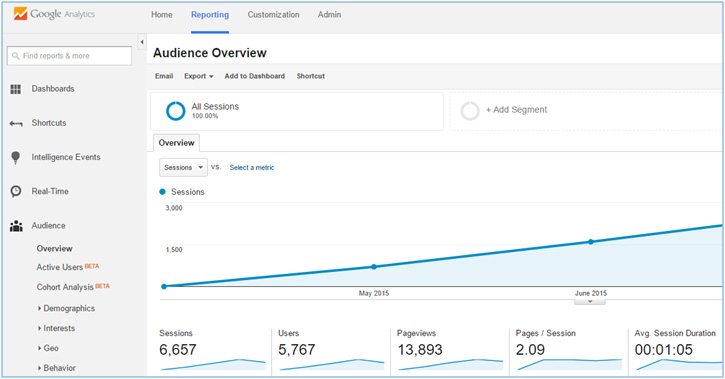Viewport: 725px width, 379px height.
Task: Click the Audience people icon
Action: click(x=16, y=226)
